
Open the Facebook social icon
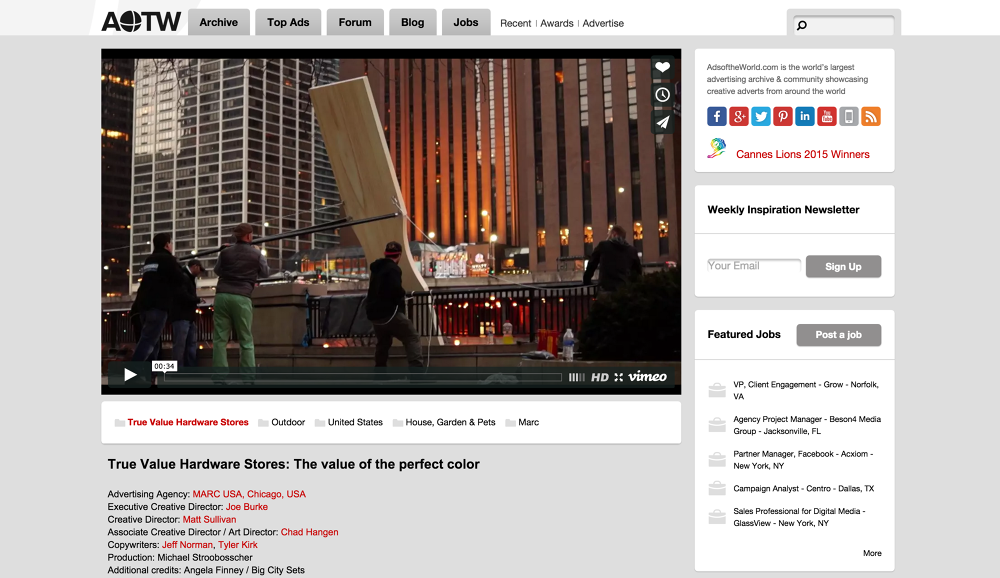717,116
